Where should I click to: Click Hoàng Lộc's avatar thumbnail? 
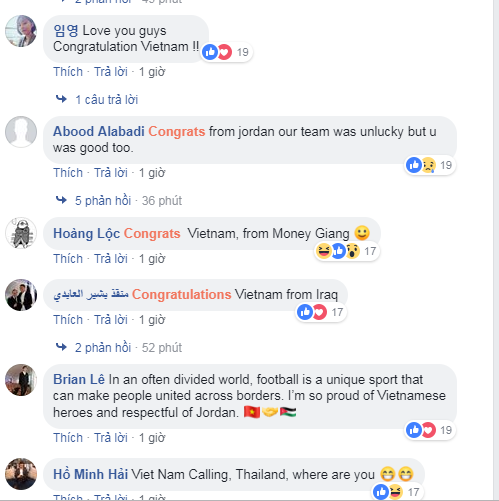[21, 233]
